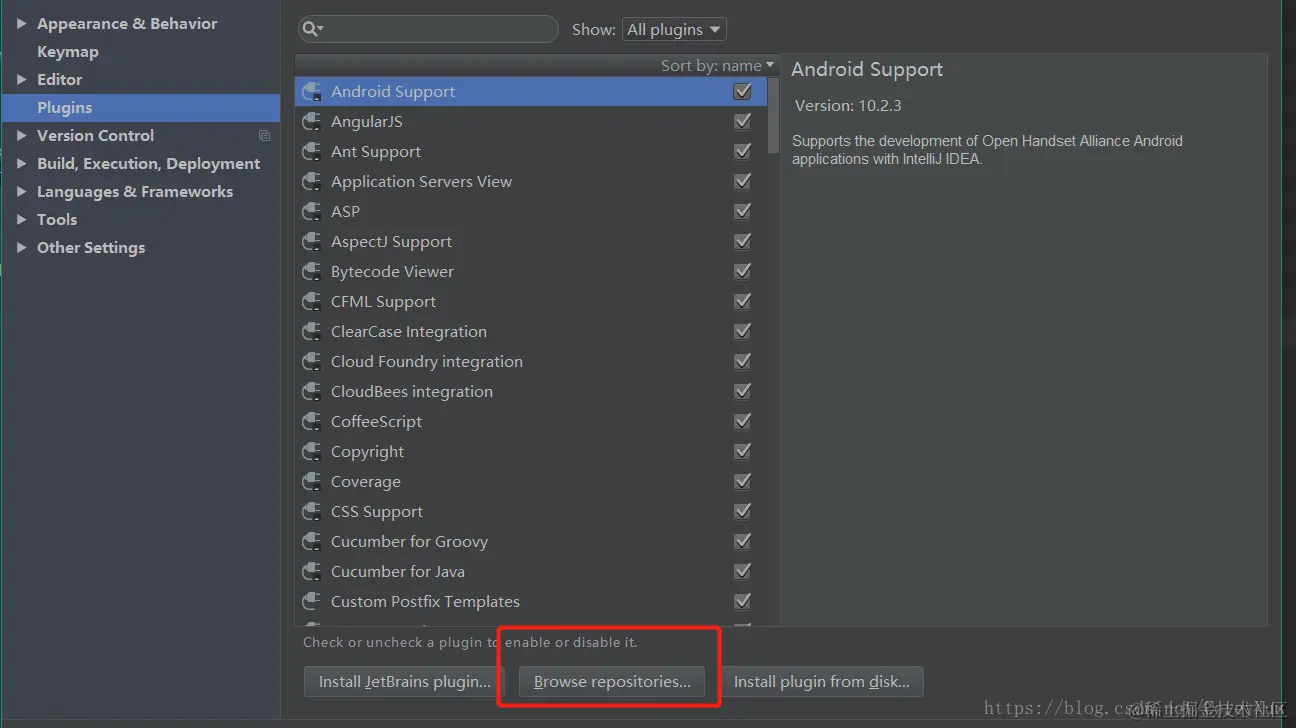Screen dimensions: 1296x728
Task: Click the ClearCase Integration plugin icon
Action: (312, 332)
